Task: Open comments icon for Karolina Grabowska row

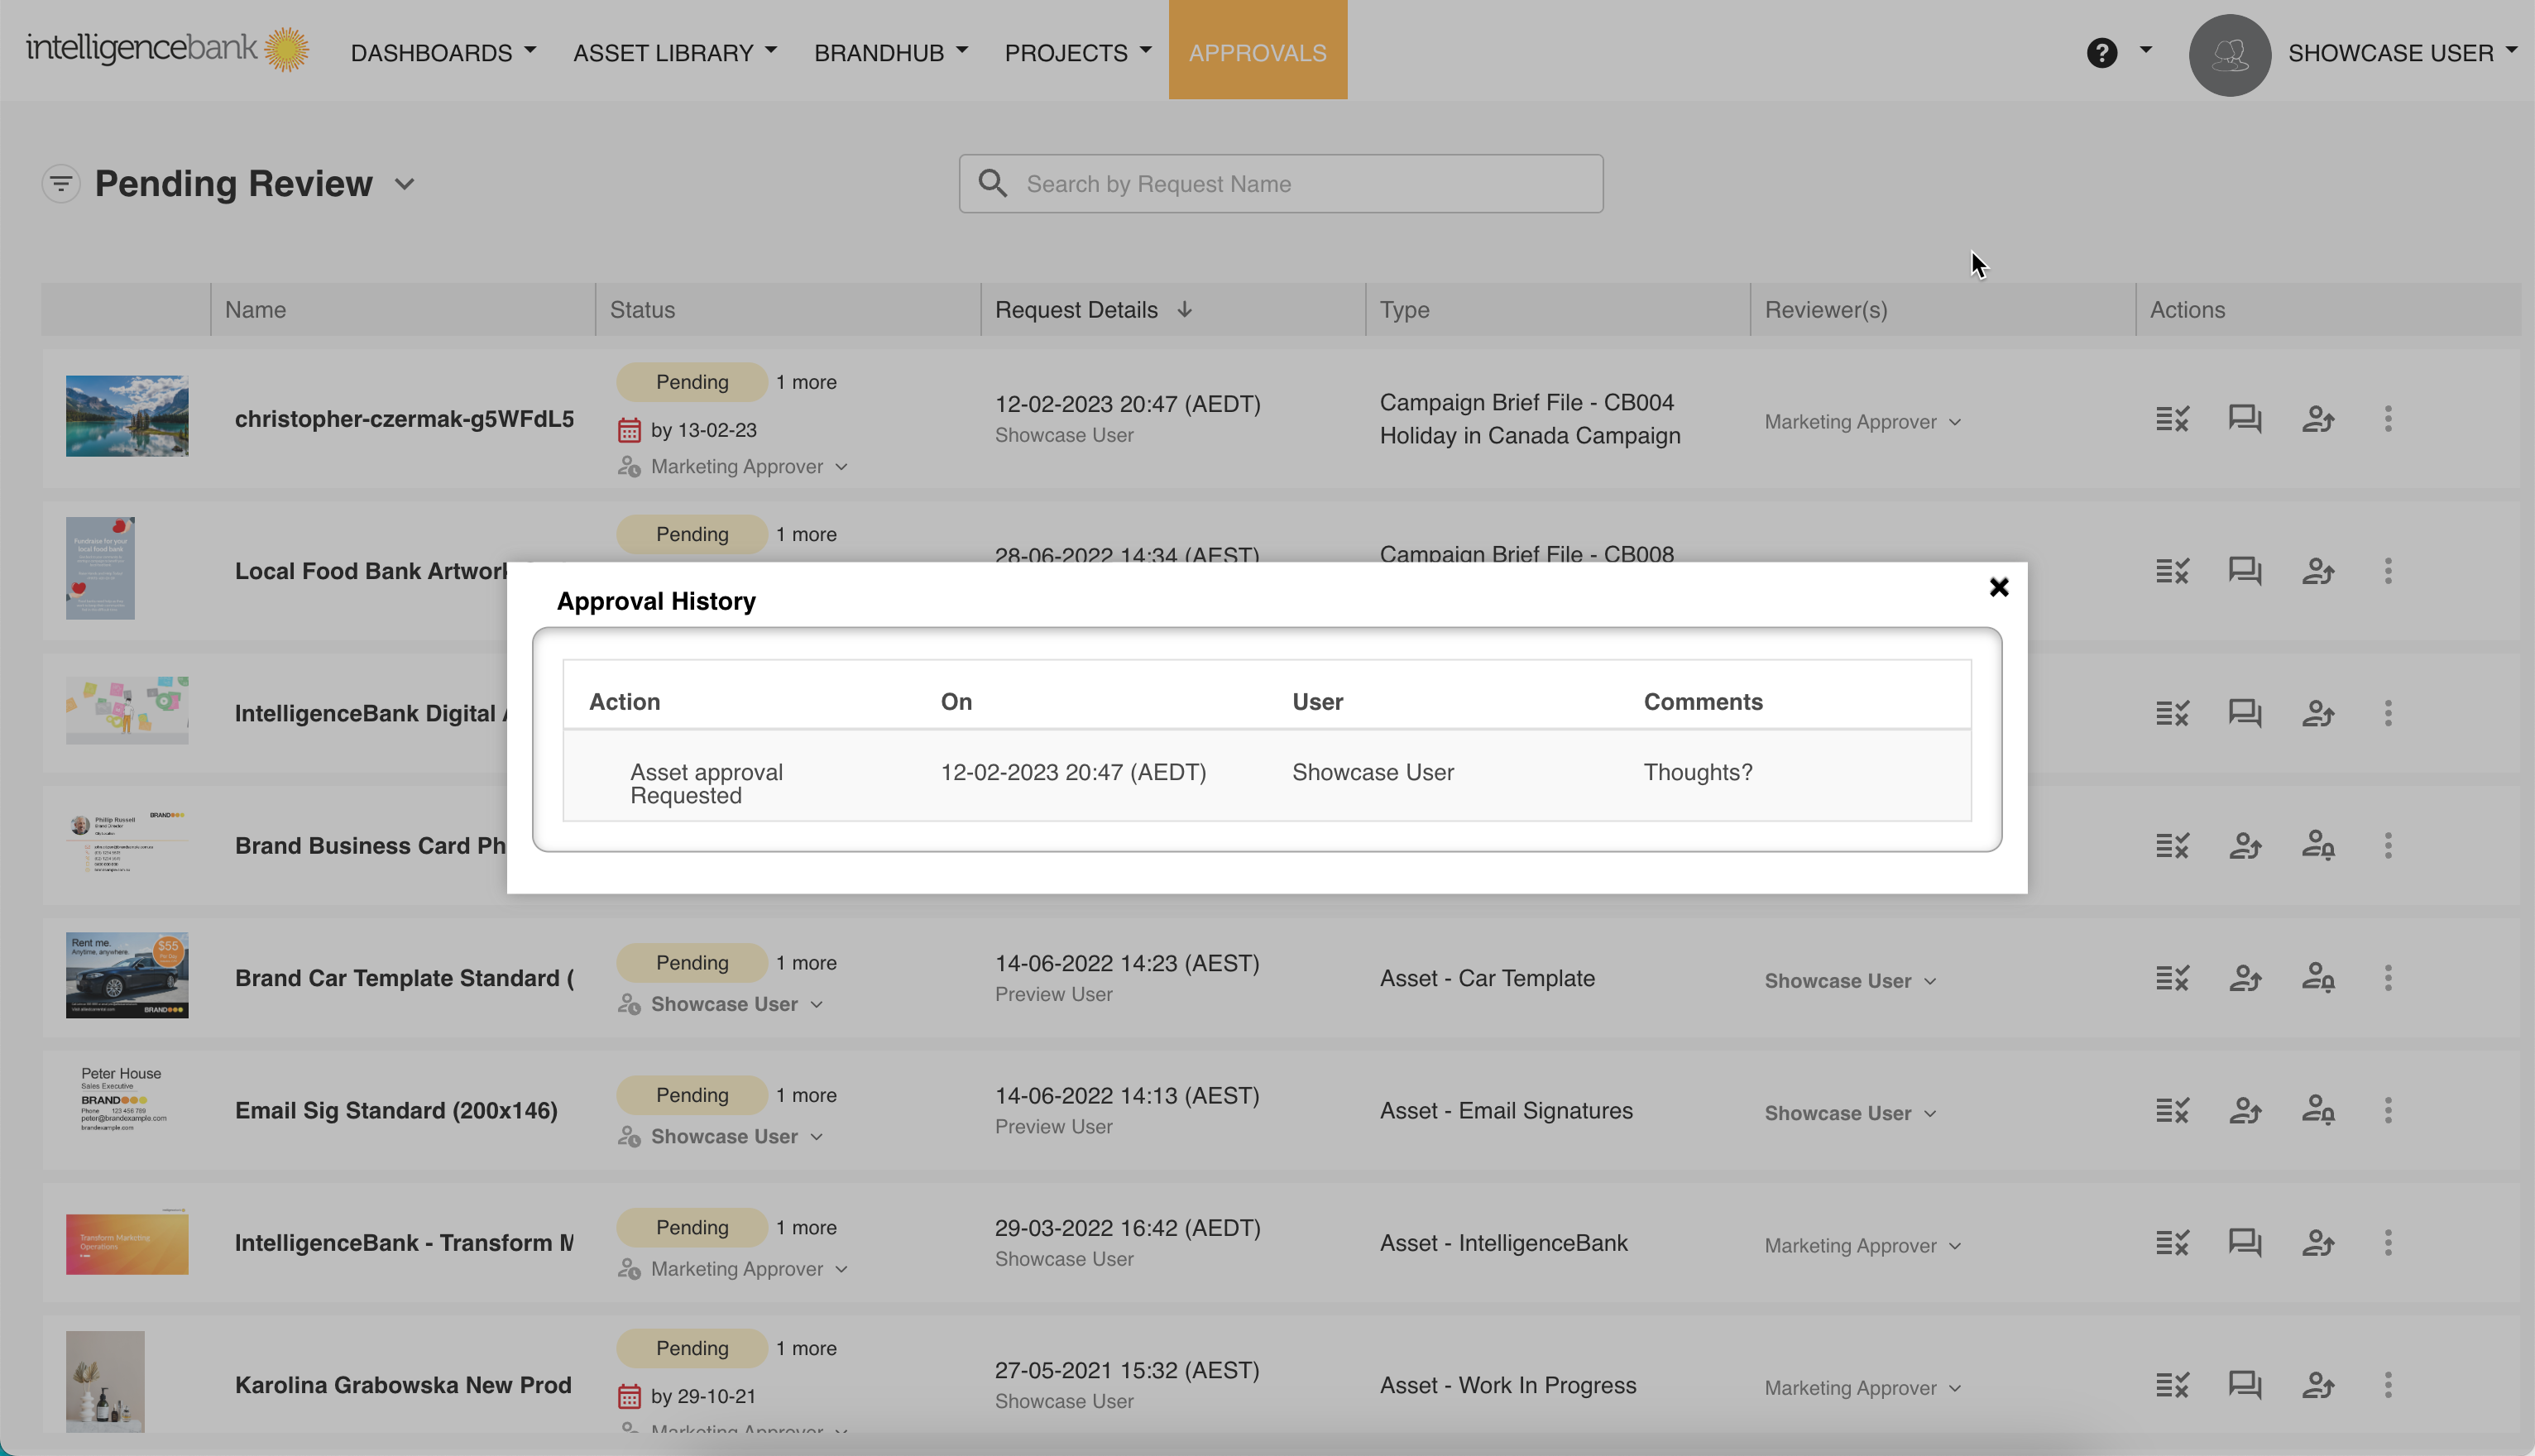Action: pos(2244,1385)
